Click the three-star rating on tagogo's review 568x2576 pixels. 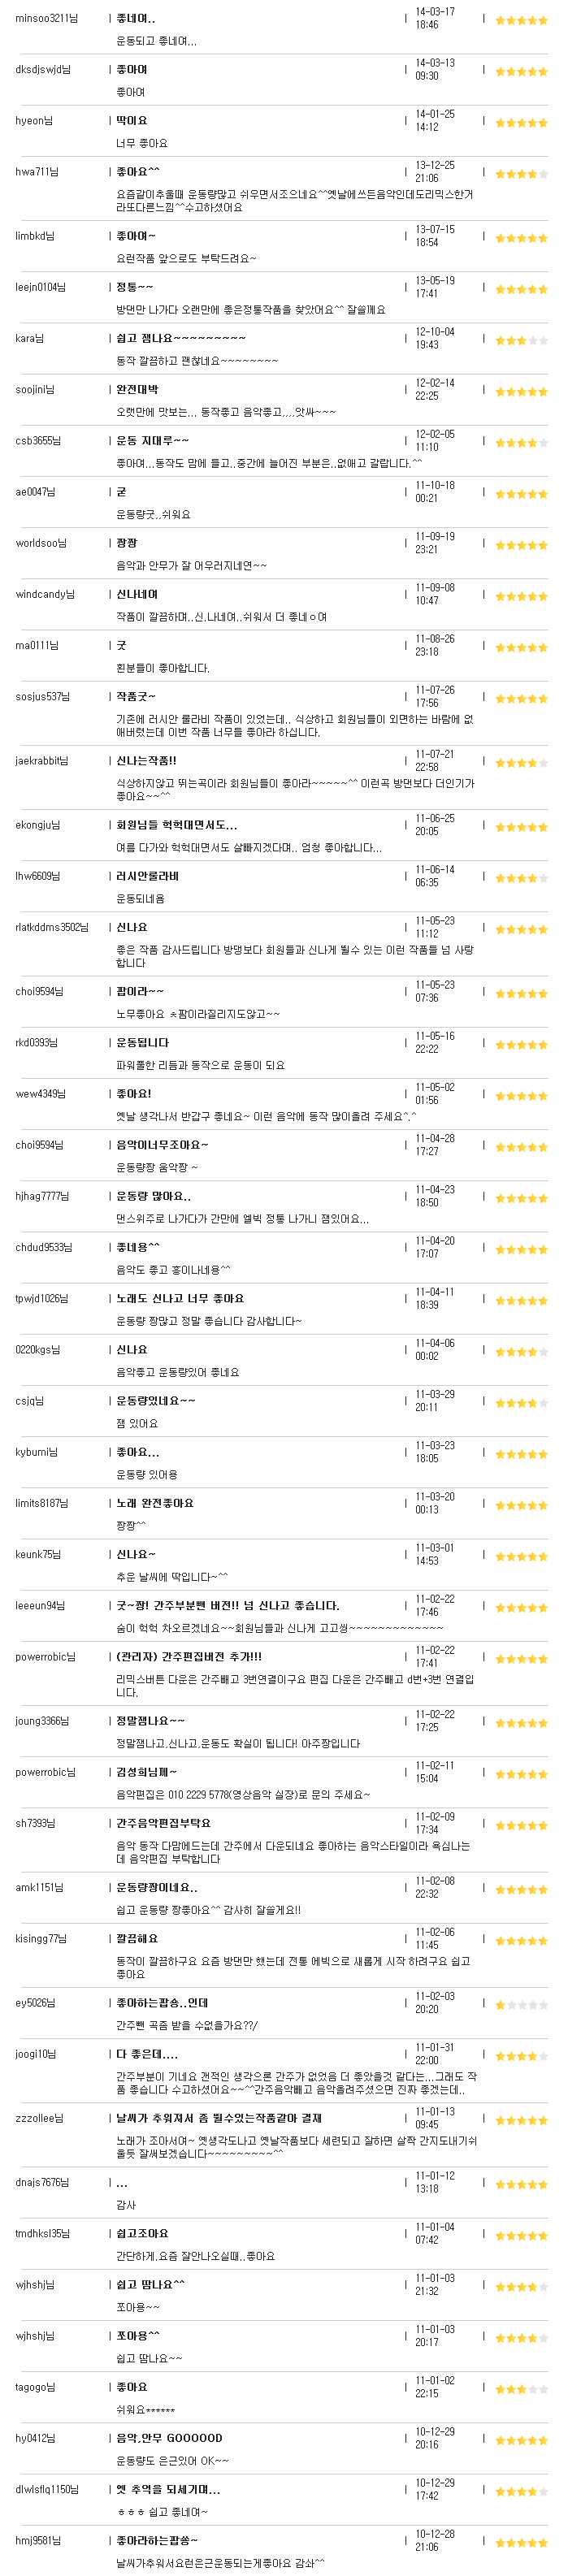tap(521, 2389)
